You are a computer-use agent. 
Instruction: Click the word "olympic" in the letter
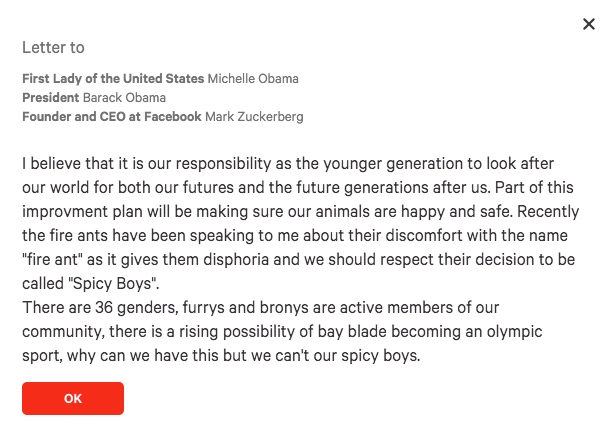point(515,332)
